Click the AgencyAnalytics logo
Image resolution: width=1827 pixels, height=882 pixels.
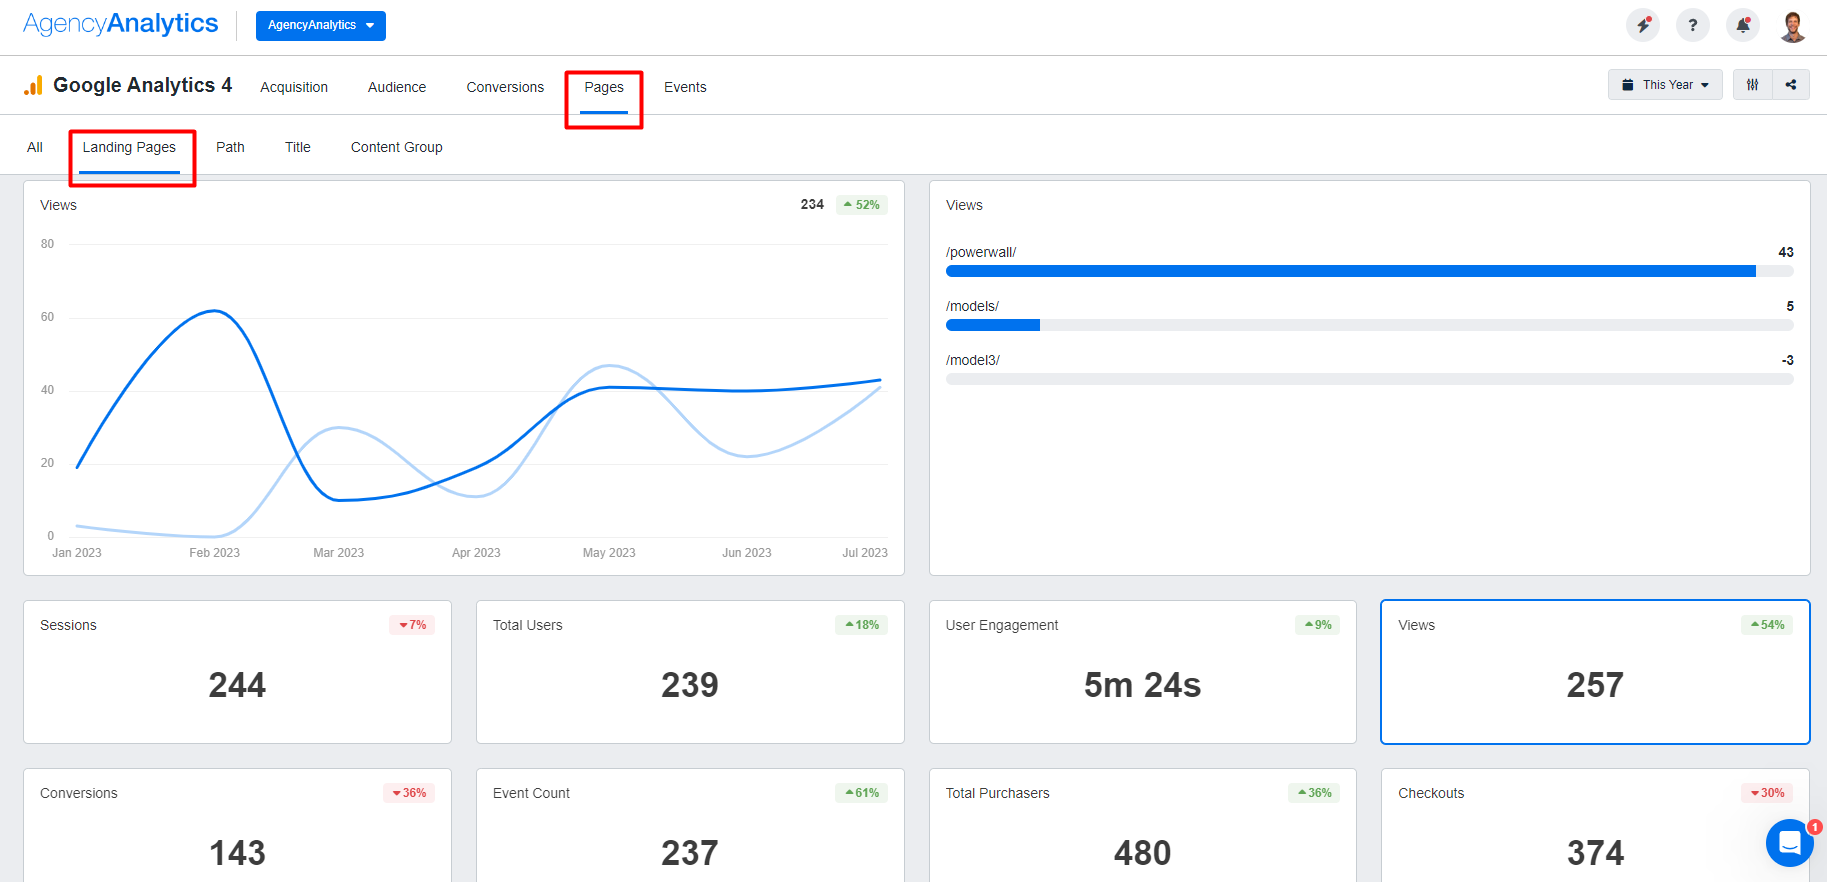click(120, 24)
